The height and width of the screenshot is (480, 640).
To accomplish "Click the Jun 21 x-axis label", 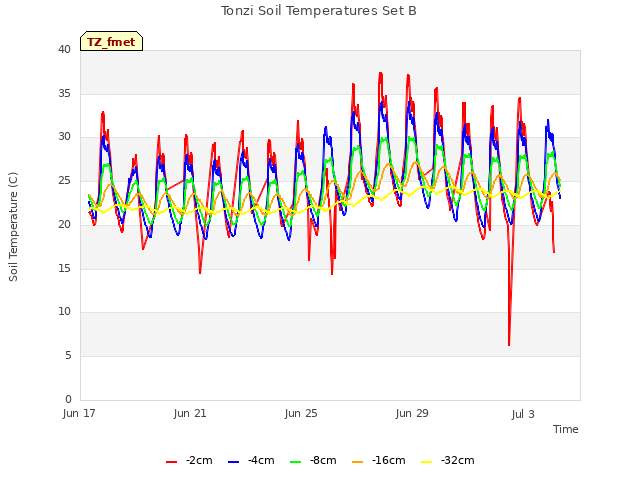I will tap(190, 413).
